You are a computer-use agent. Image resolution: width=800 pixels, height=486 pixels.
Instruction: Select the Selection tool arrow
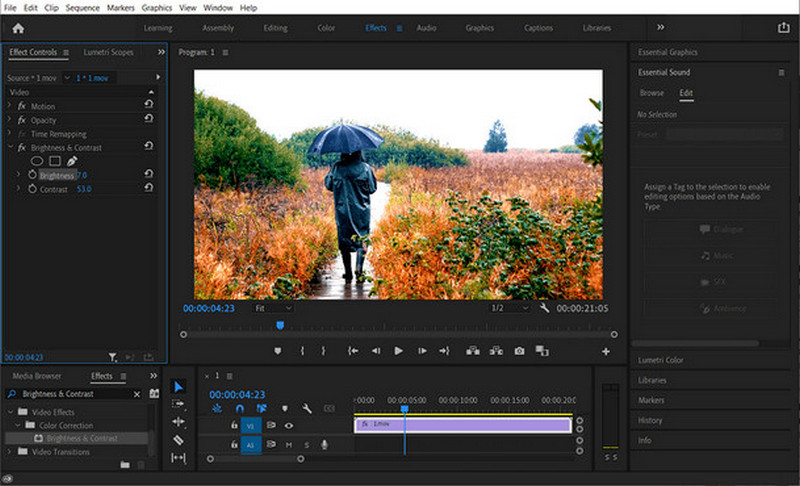[x=178, y=387]
